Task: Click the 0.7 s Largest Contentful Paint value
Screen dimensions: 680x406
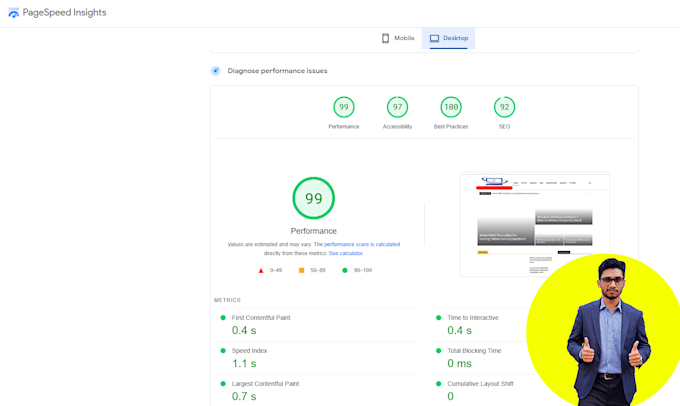Action: (244, 396)
